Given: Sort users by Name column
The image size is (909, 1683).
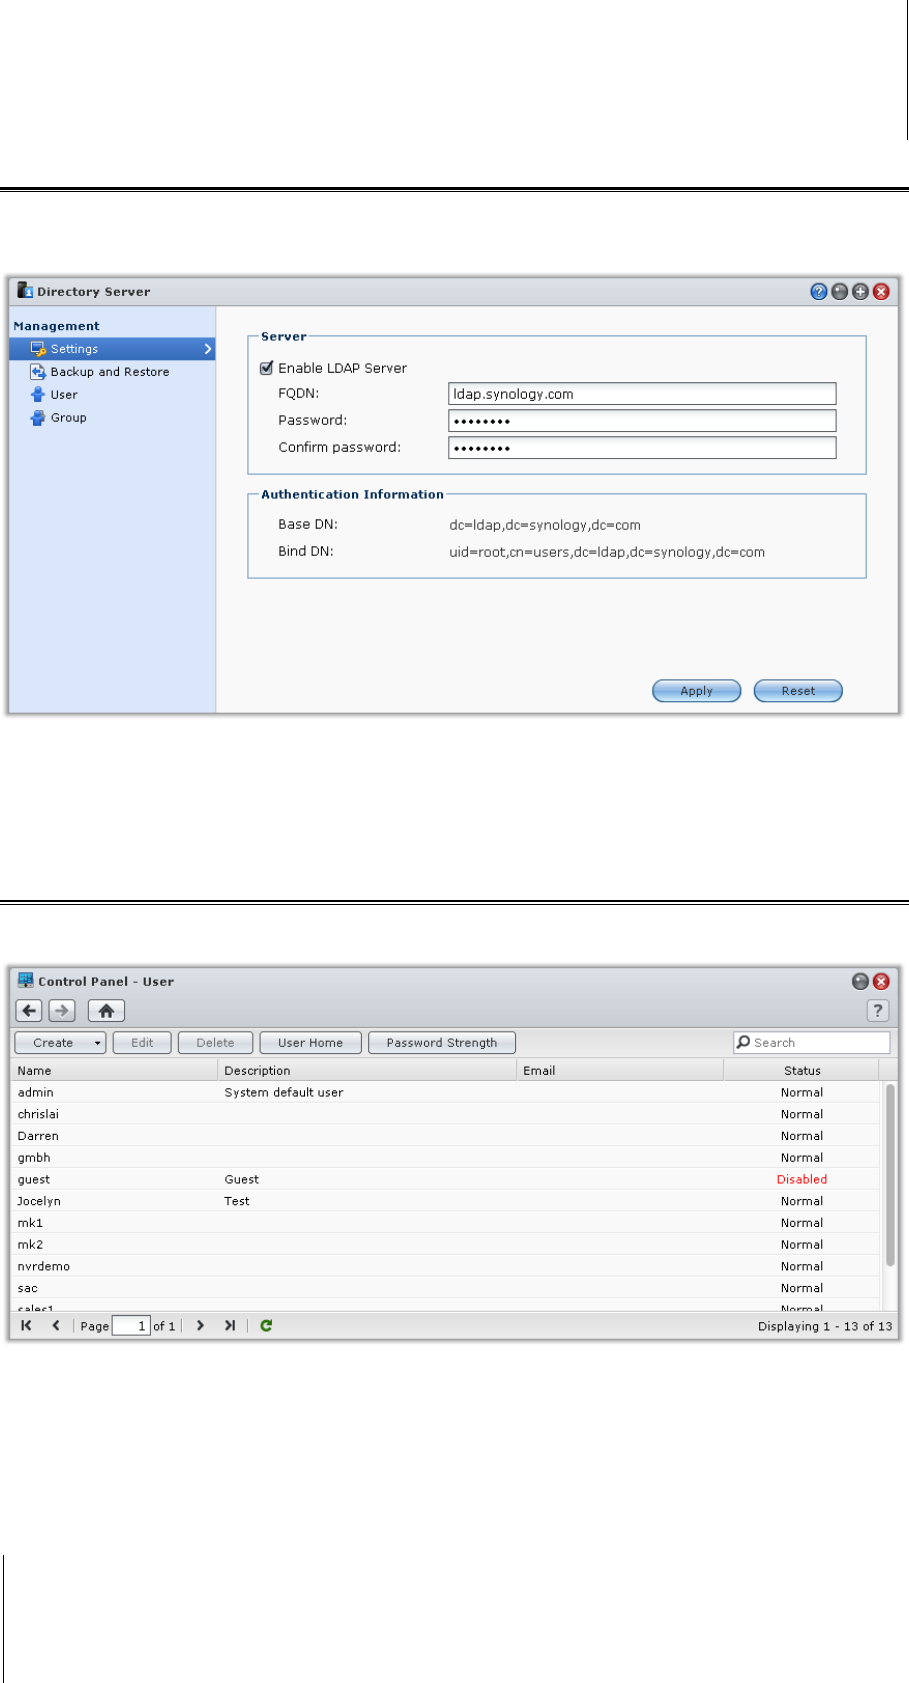Looking at the screenshot, I should coord(115,1070).
